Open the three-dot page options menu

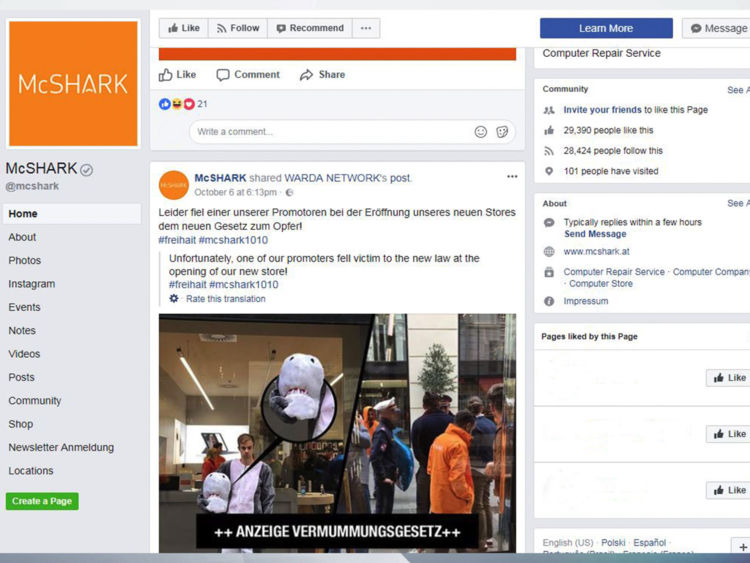pyautogui.click(x=366, y=28)
